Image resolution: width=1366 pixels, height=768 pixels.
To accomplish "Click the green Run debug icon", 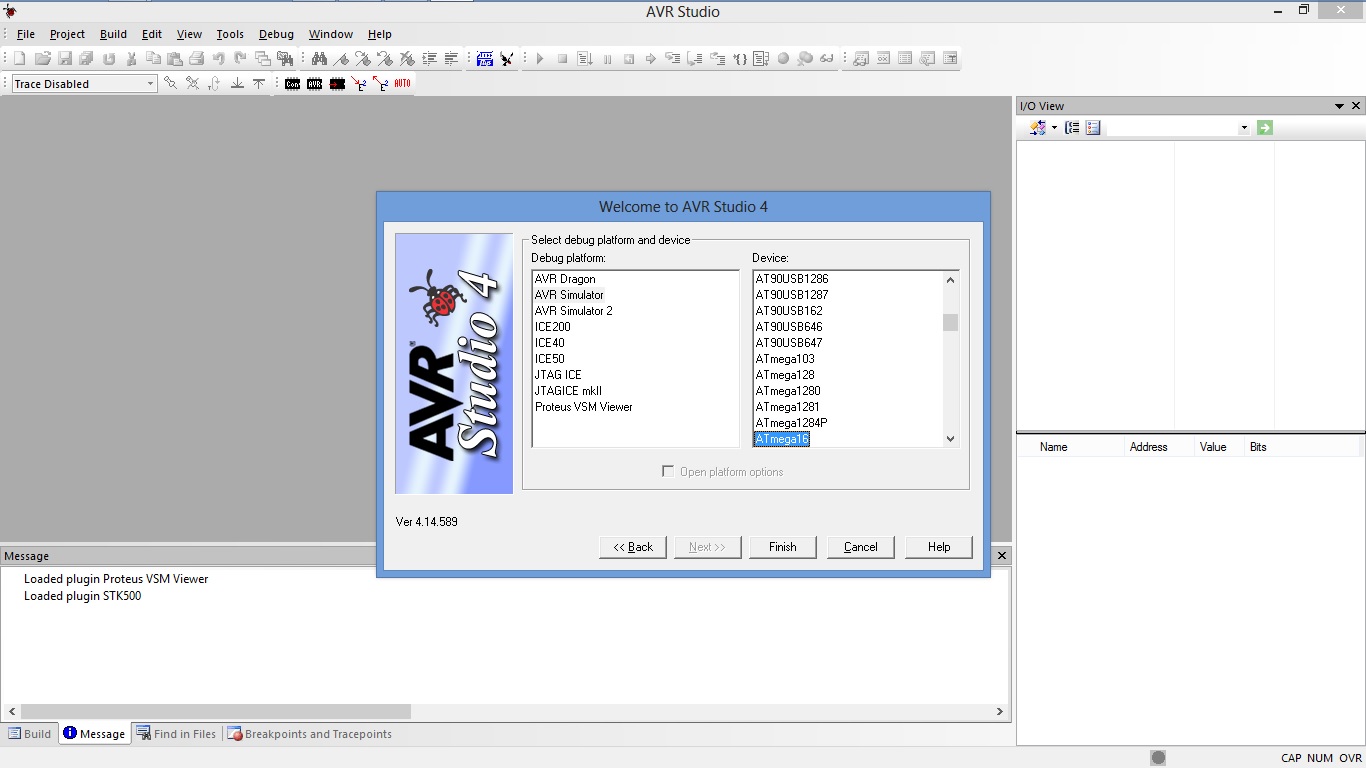I will pos(538,58).
